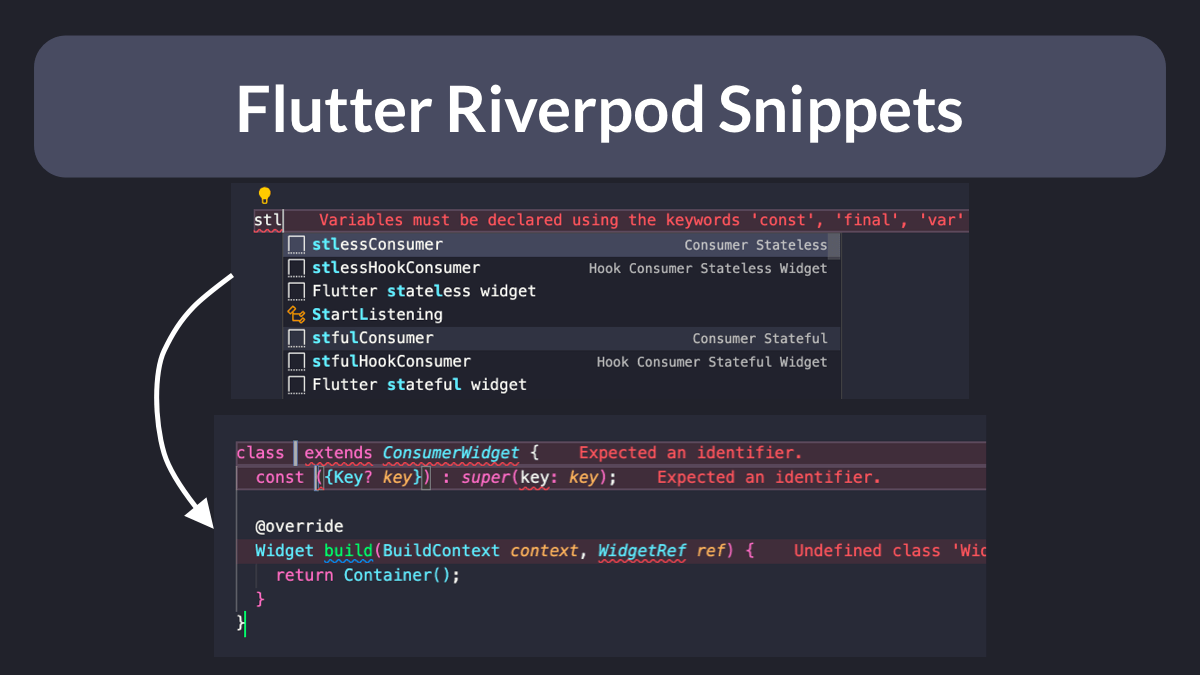Click the 'BuildContext' type in code
Image resolution: width=1200 pixels, height=675 pixels.
point(441,550)
